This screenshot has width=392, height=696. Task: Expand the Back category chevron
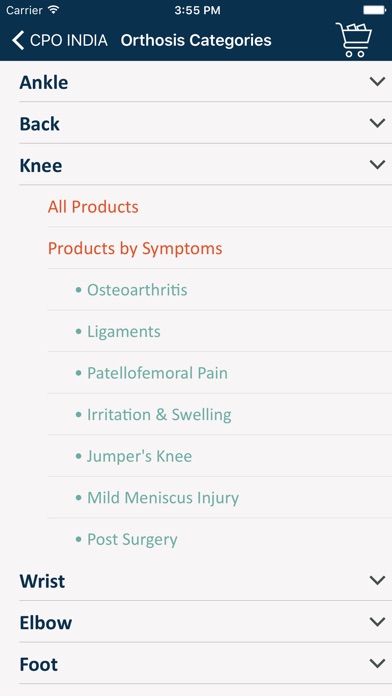coord(377,123)
